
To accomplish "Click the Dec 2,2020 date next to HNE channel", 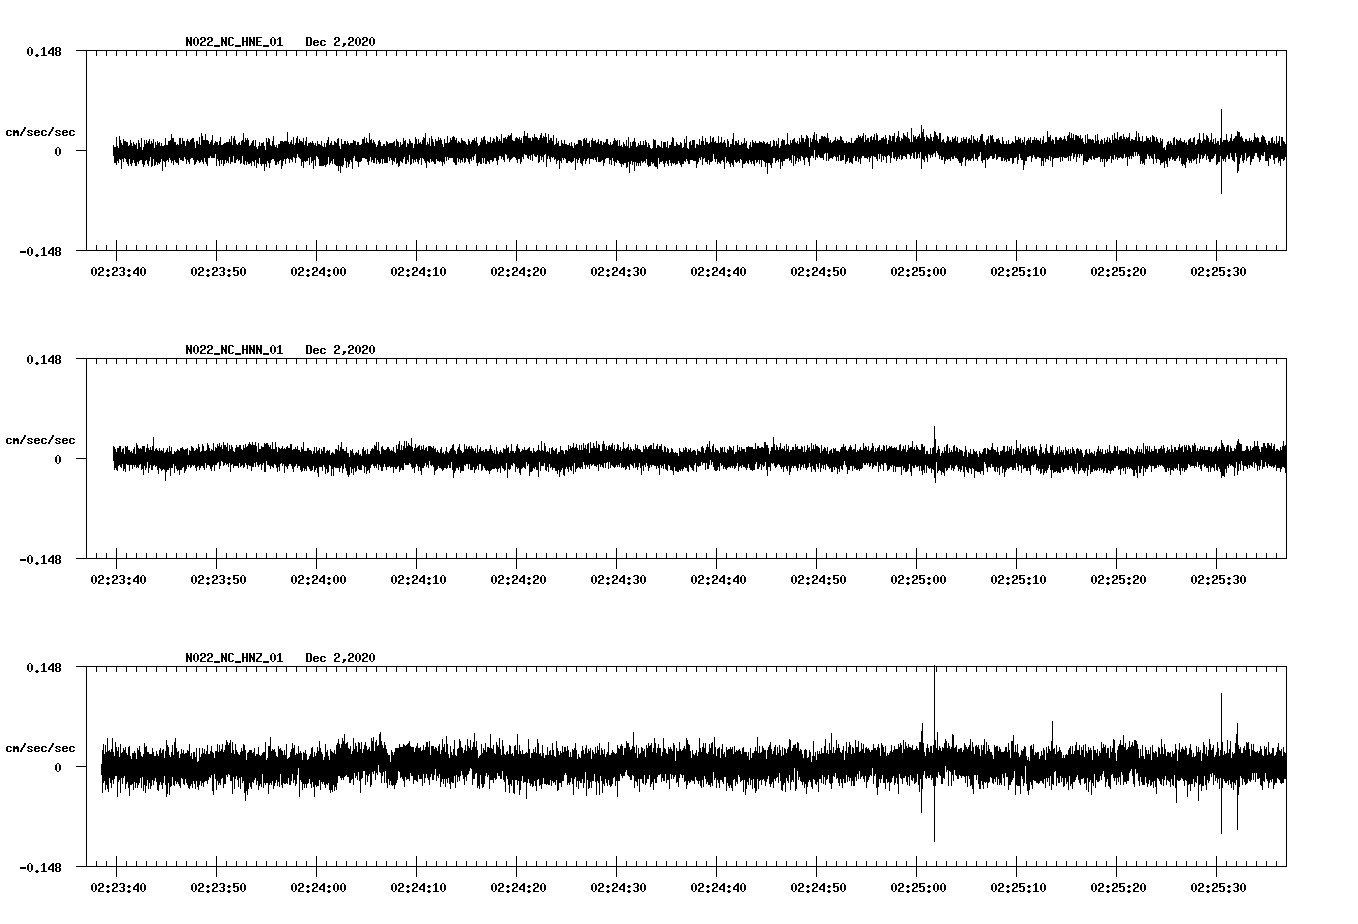I will 341,43.
